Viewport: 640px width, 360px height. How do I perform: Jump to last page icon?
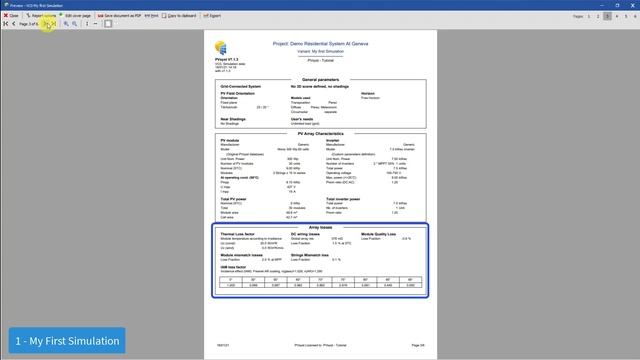tap(53, 24)
